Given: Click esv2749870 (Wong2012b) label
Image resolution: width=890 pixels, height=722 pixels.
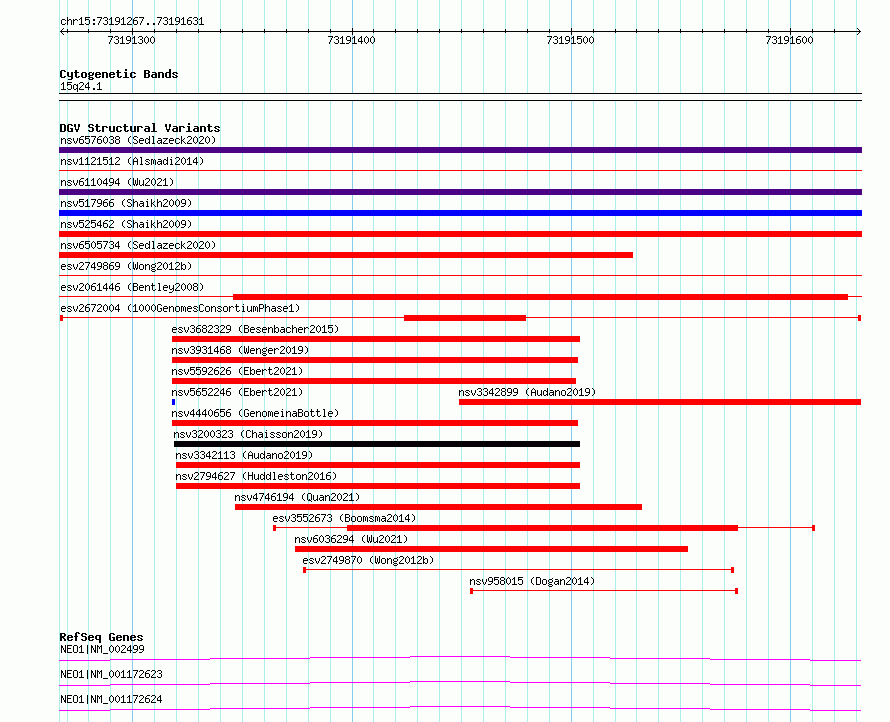Looking at the screenshot, I should (x=368, y=560).
